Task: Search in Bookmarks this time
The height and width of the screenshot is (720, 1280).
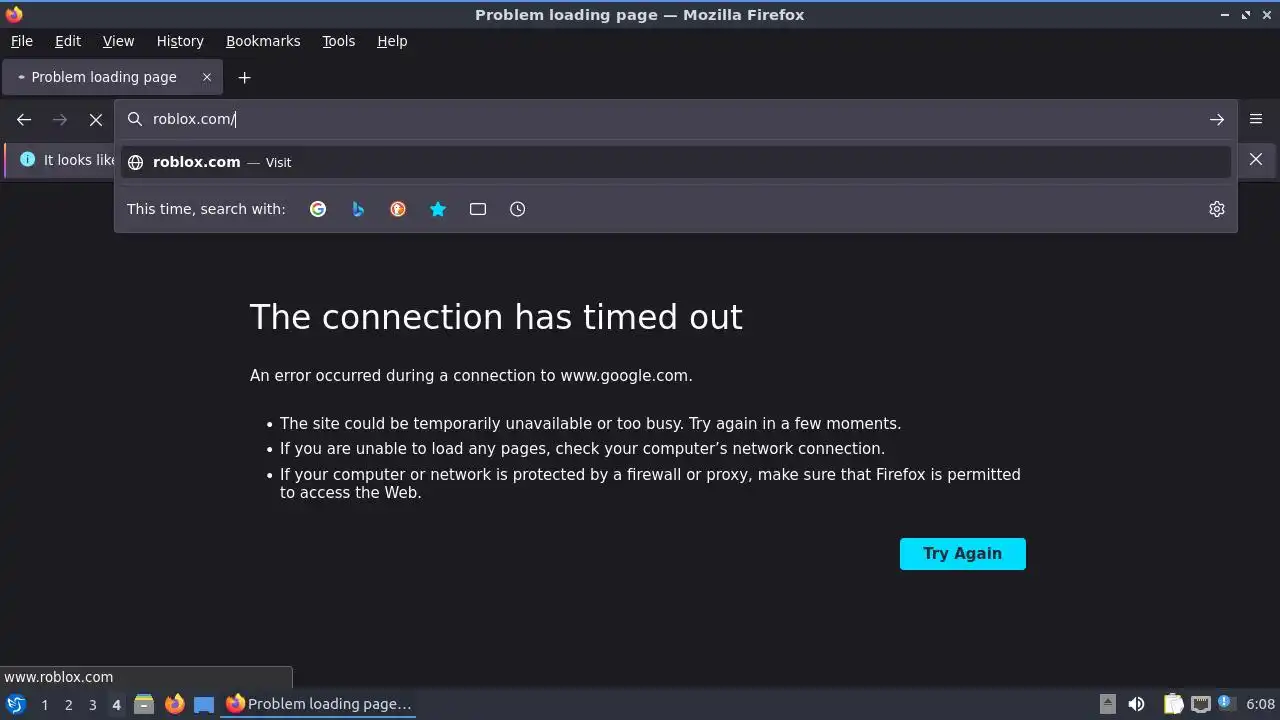Action: pos(438,209)
